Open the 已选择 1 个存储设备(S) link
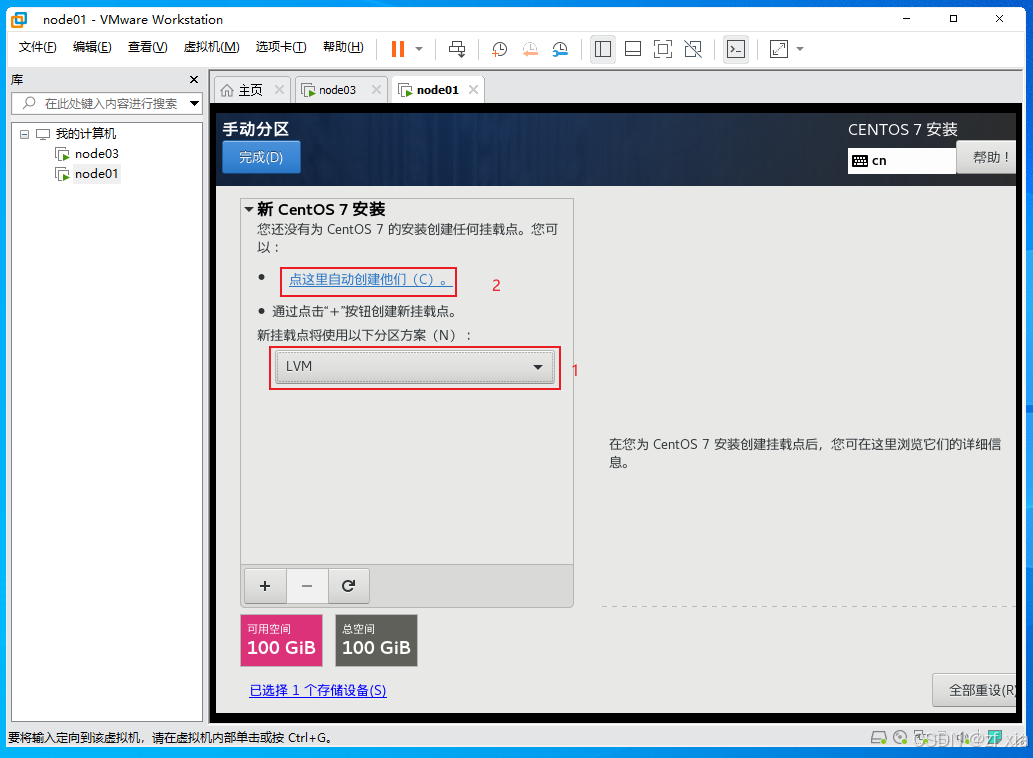The image size is (1033, 758). coord(318,690)
